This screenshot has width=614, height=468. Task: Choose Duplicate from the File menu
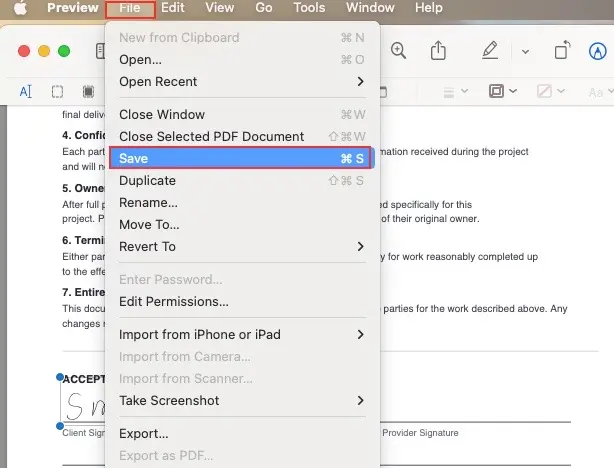(242, 181)
